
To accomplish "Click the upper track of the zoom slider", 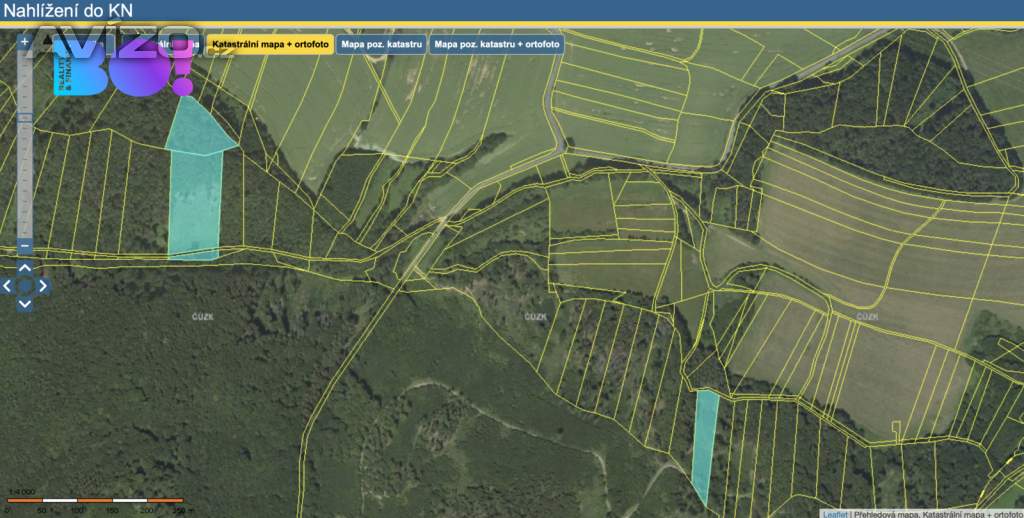I will pos(25,80).
